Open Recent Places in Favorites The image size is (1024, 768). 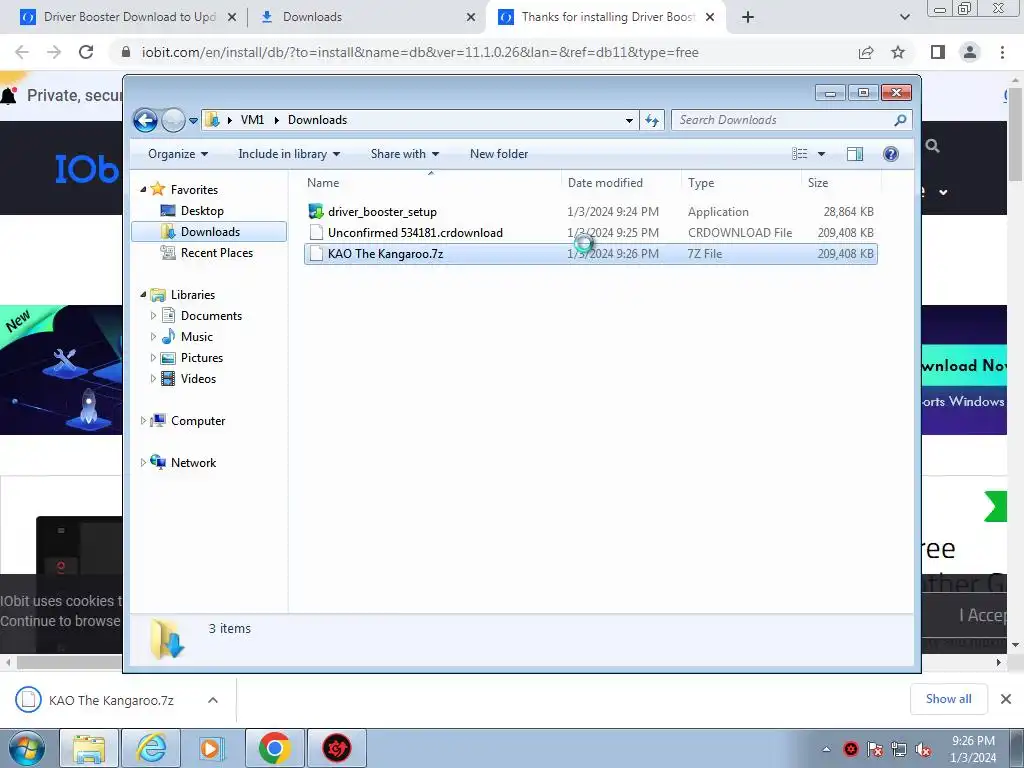coord(217,253)
